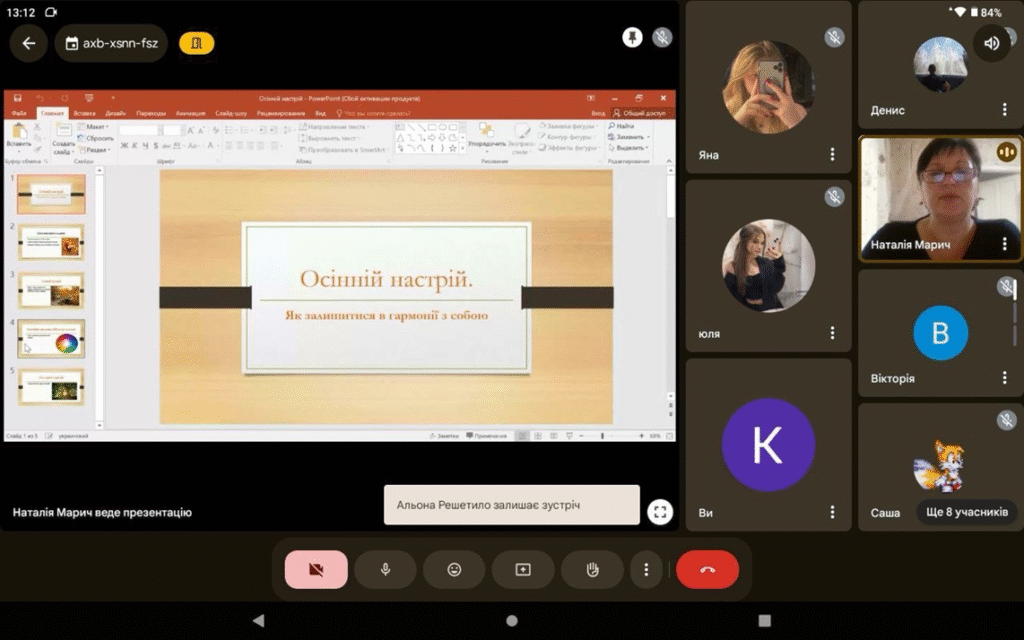Go back using the arrow button

(28, 43)
